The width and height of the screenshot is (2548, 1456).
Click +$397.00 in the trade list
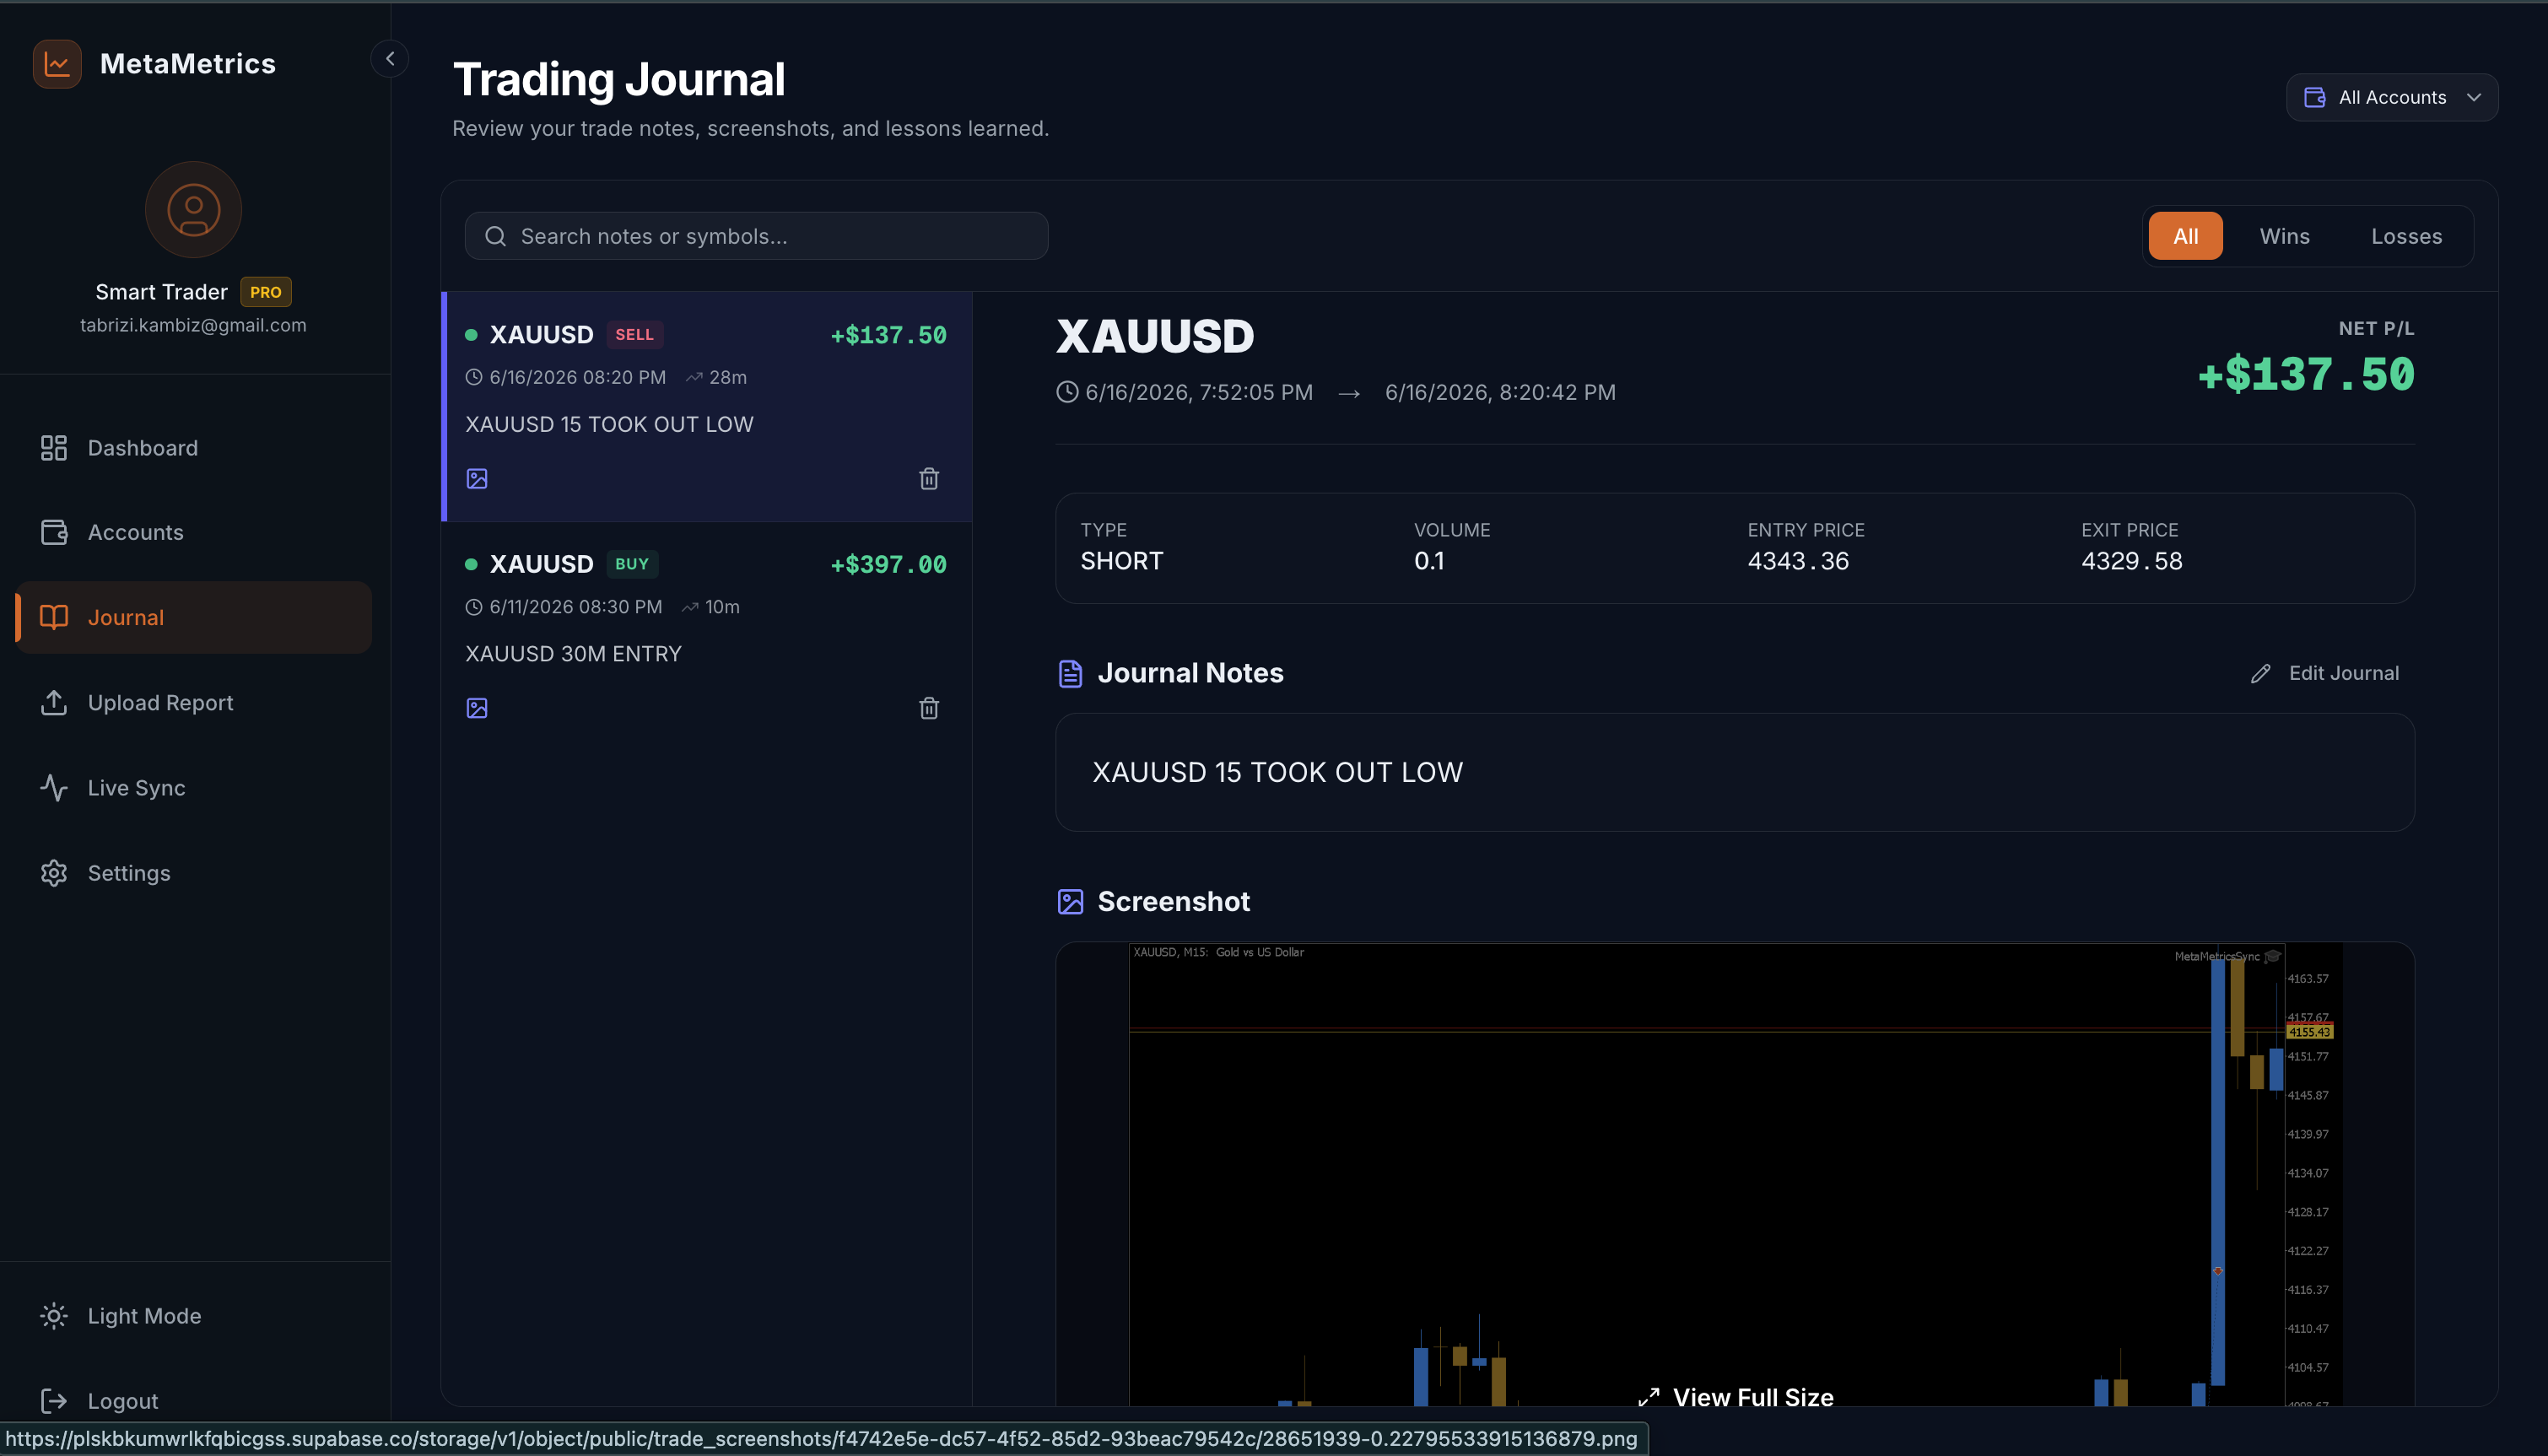888,564
